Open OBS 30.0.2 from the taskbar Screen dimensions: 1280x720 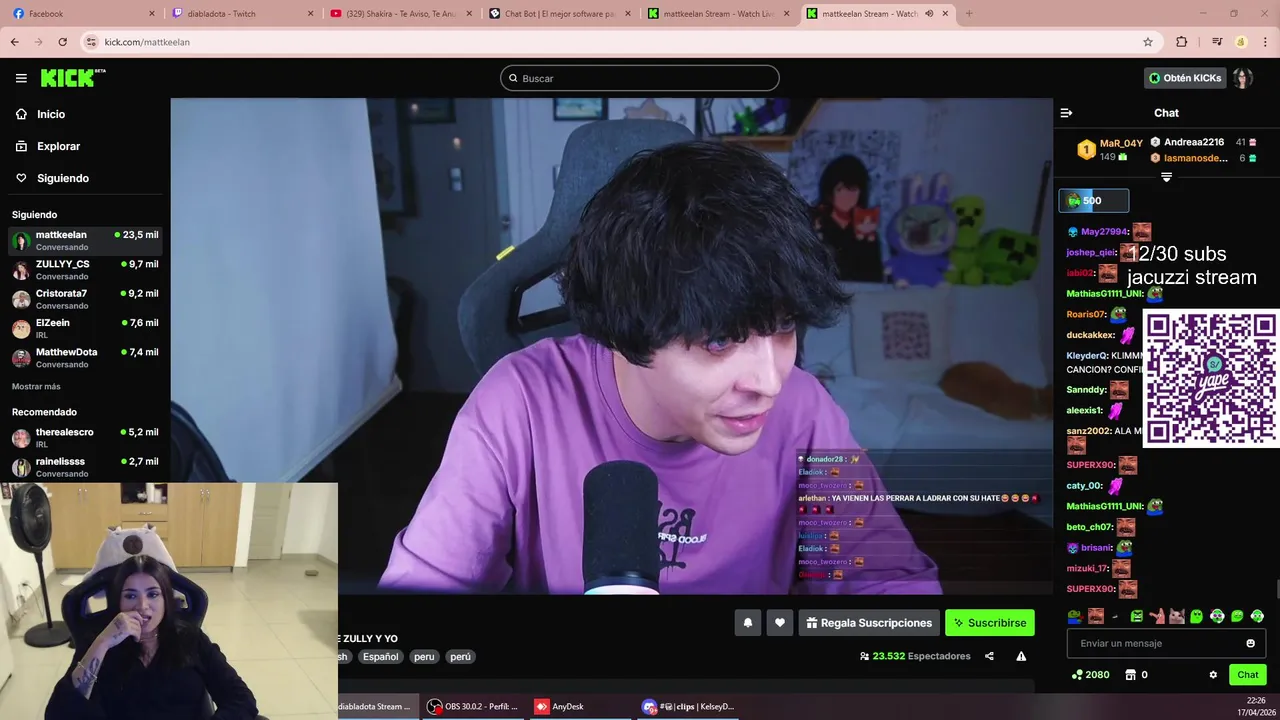474,706
